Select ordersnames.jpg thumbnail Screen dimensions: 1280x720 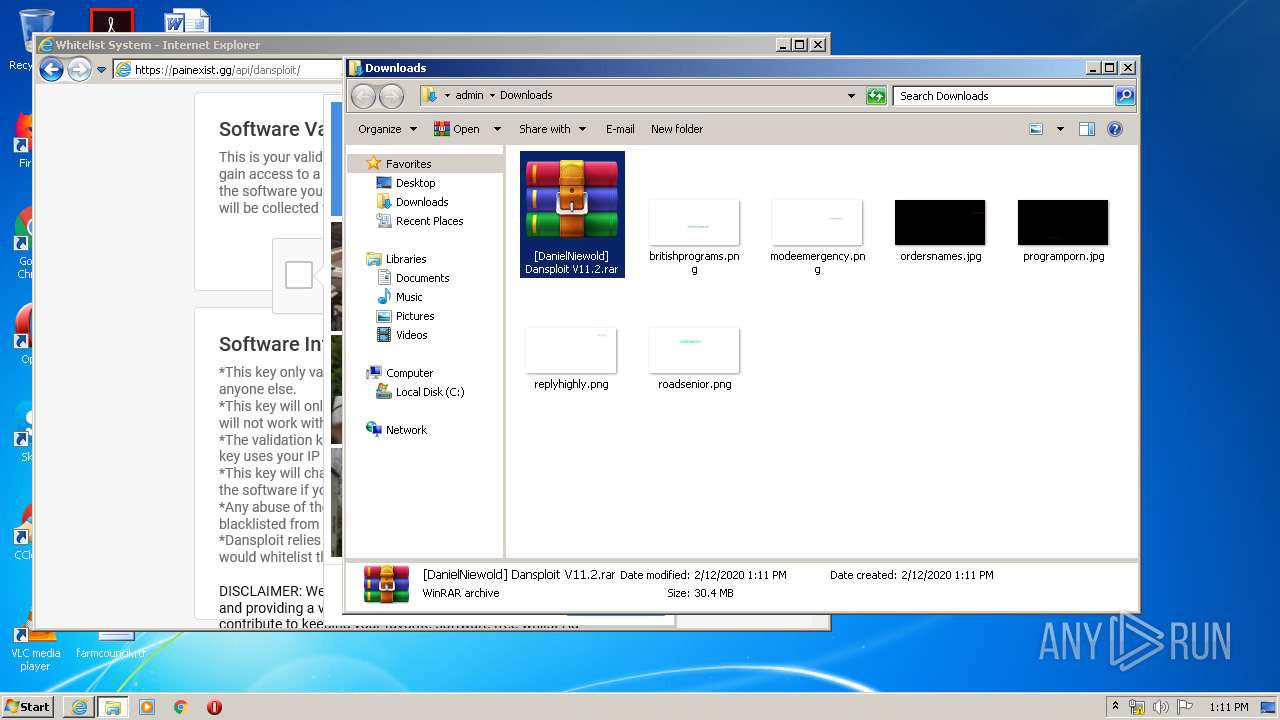(940, 231)
